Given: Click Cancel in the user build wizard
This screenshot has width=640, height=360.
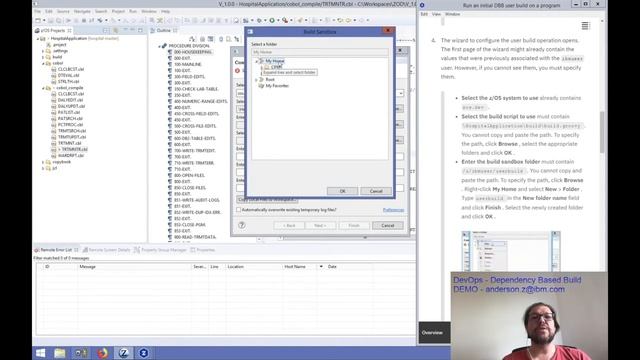Looking at the screenshot, I should pos(387,225).
